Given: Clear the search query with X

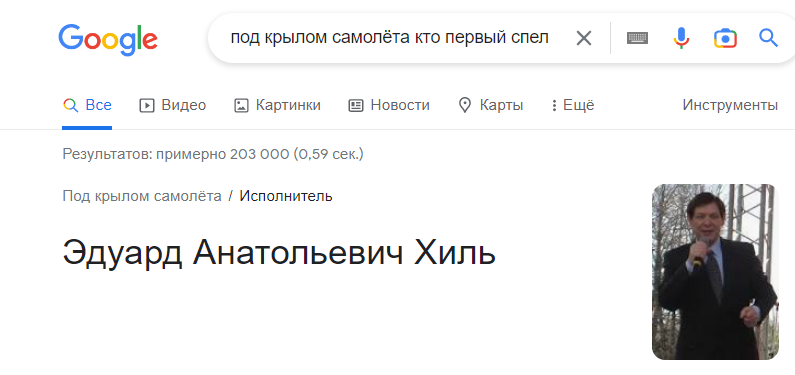Looking at the screenshot, I should coord(584,38).
